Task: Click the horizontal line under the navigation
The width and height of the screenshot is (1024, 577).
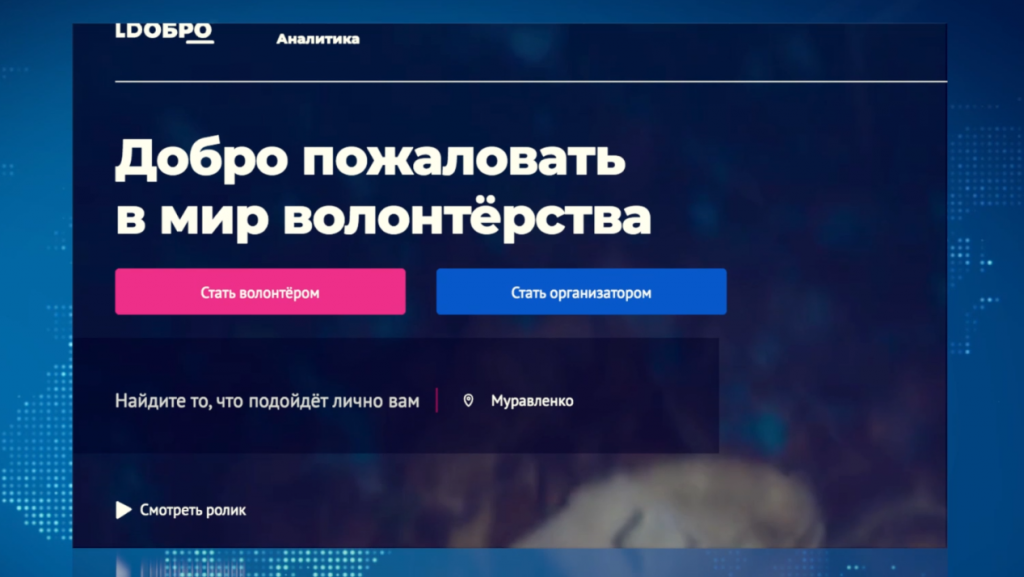Action: coord(531,82)
